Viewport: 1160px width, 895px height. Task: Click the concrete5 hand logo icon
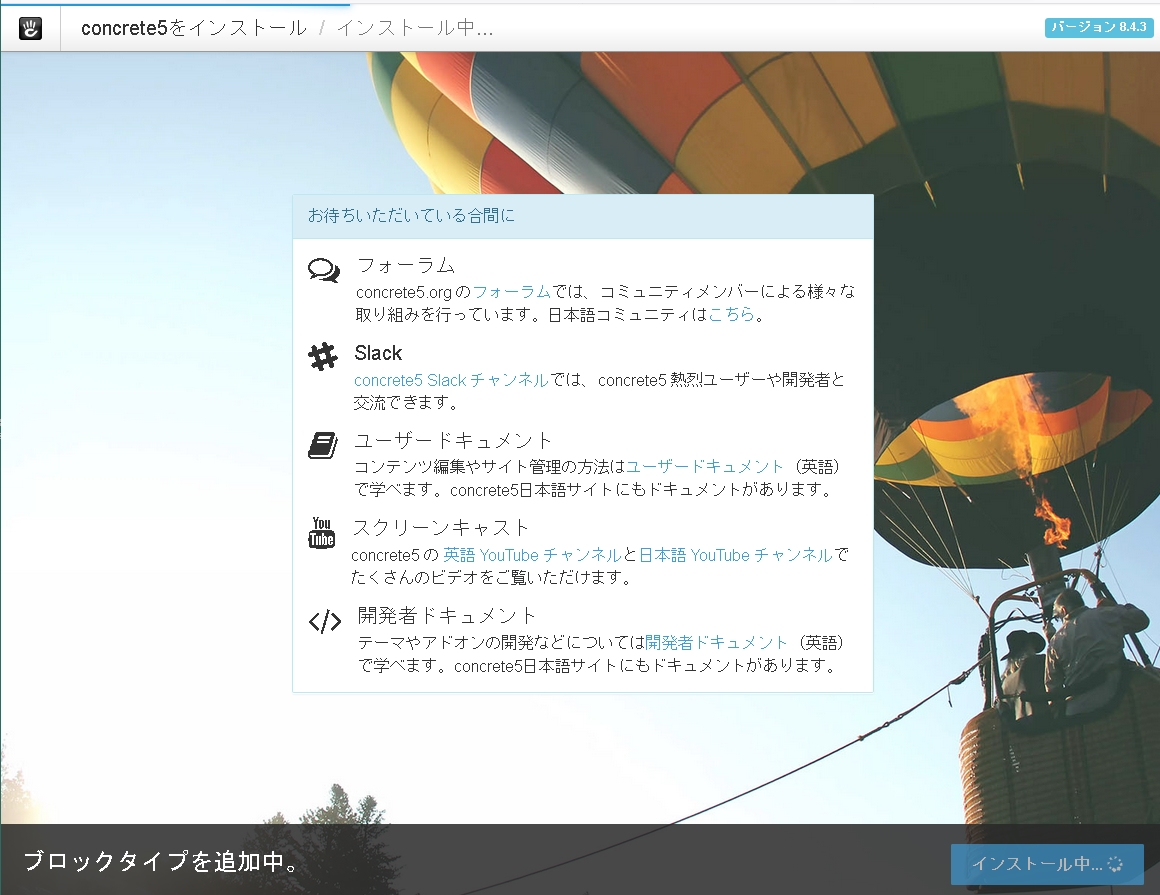[30, 28]
